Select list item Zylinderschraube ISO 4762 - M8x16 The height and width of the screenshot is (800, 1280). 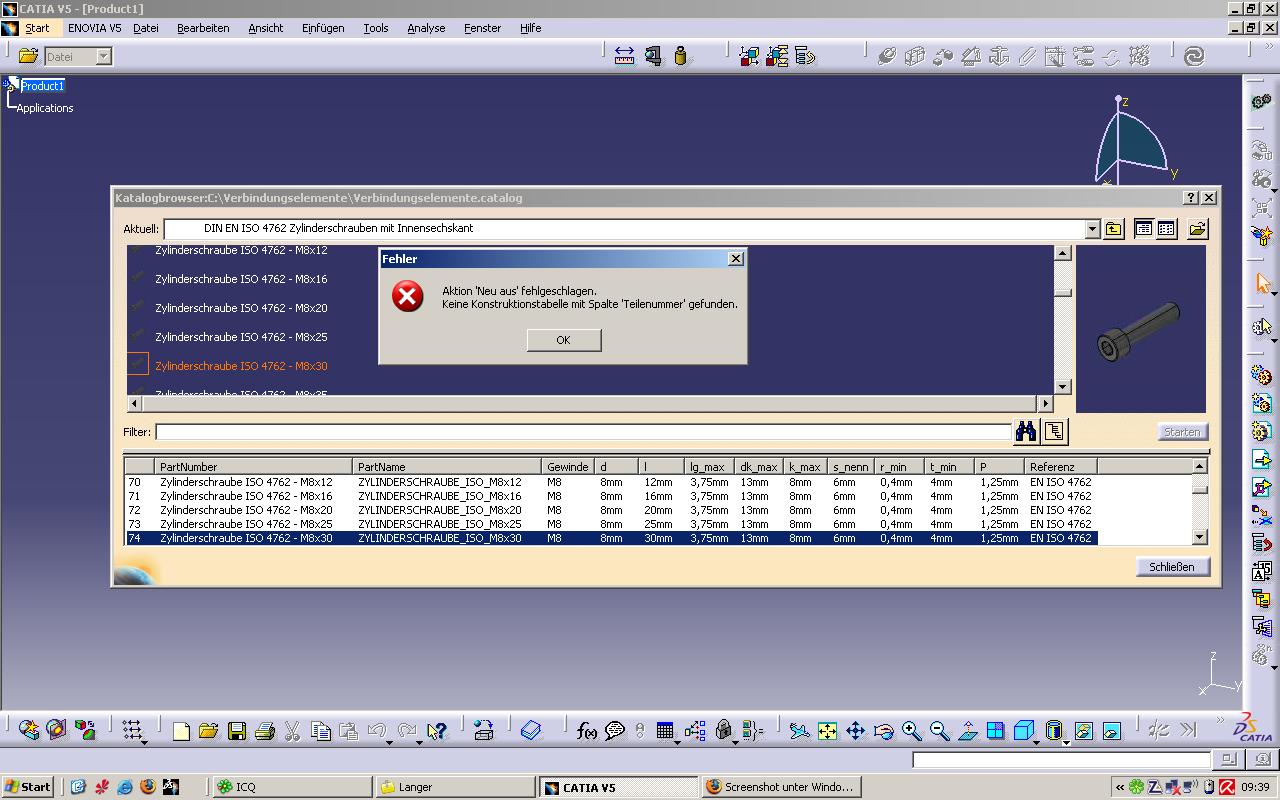pyautogui.click(x=241, y=279)
